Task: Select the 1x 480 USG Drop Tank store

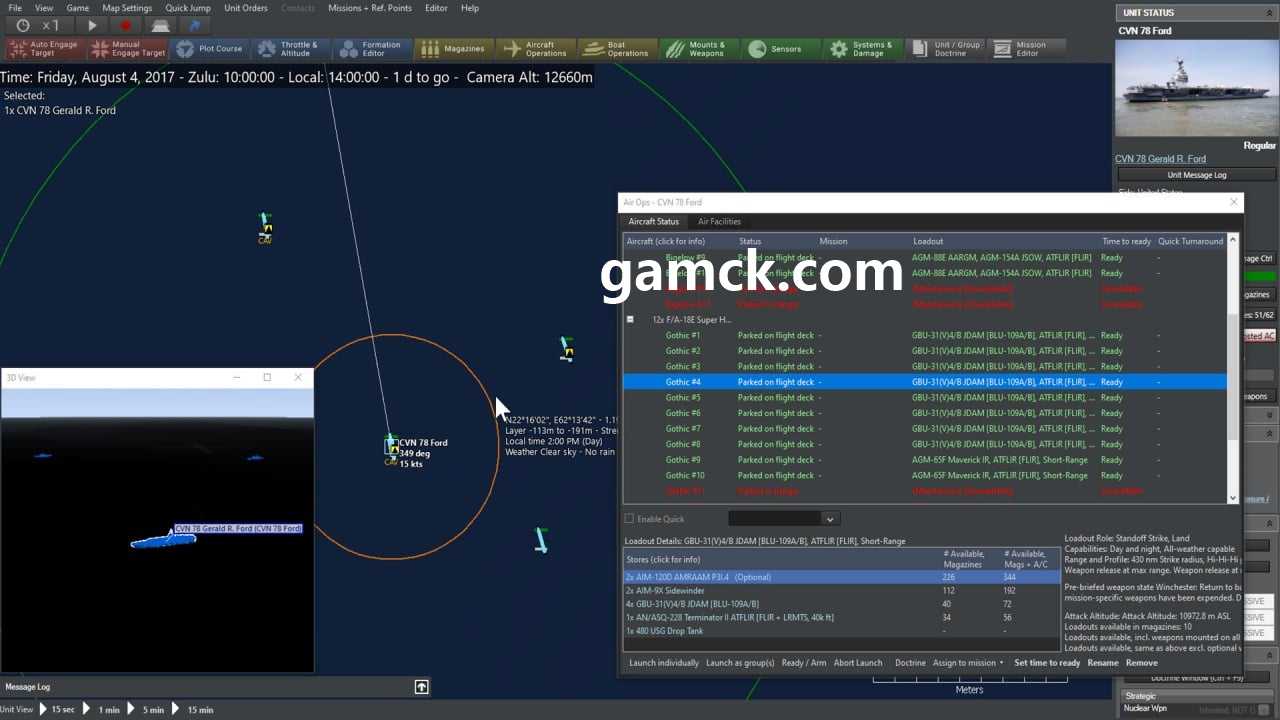Action: [841, 631]
